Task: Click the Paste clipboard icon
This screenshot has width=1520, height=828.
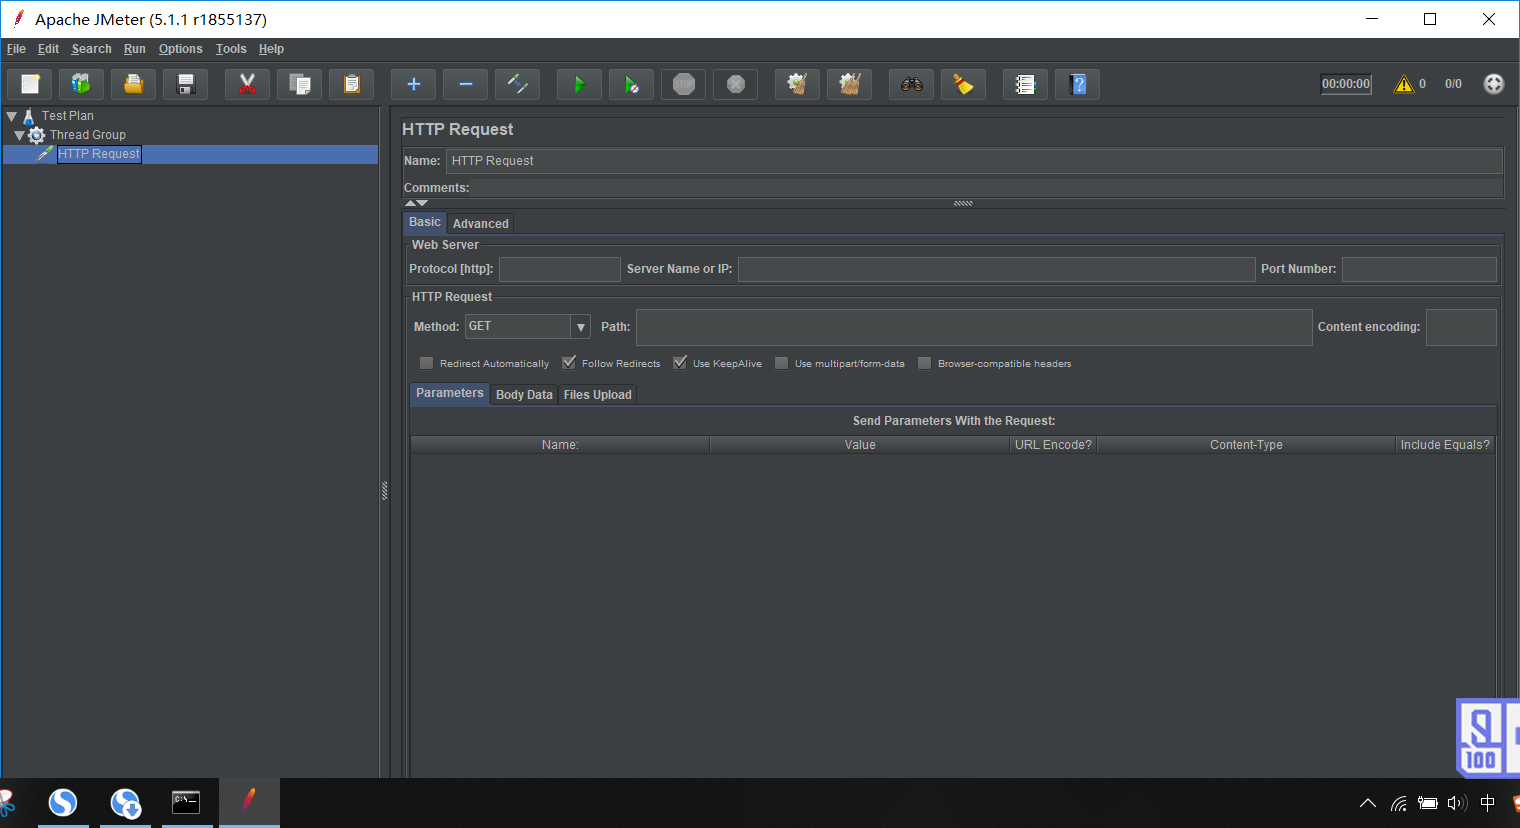Action: (351, 84)
